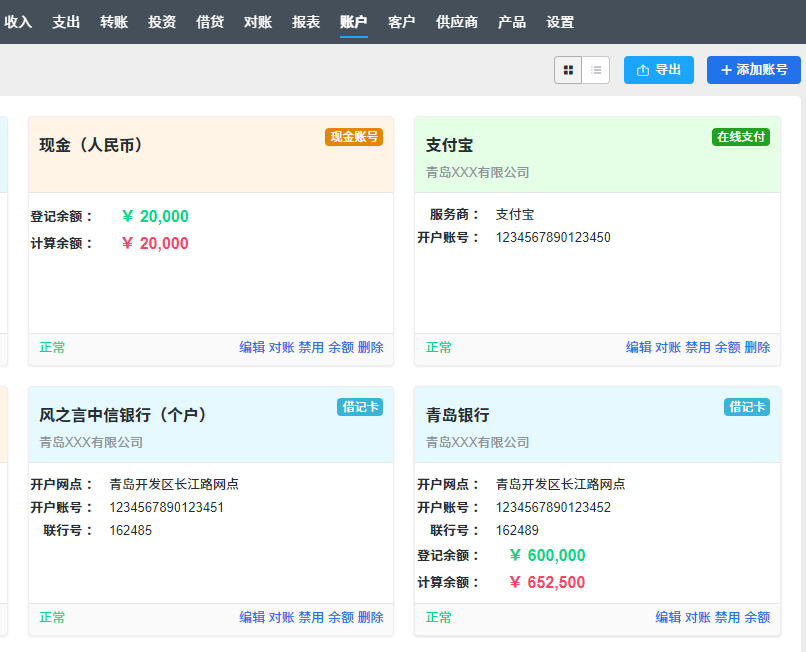Switch to grid card view
This screenshot has height=652, width=806.
pos(568,70)
